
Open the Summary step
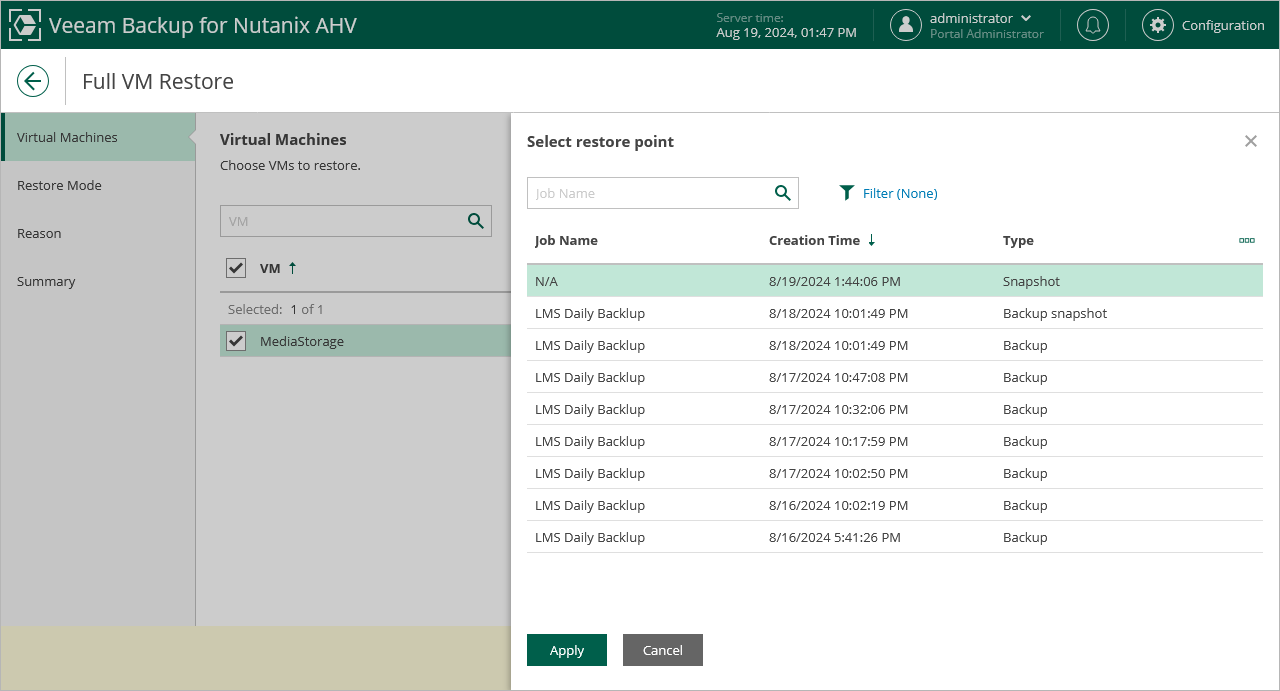click(46, 281)
